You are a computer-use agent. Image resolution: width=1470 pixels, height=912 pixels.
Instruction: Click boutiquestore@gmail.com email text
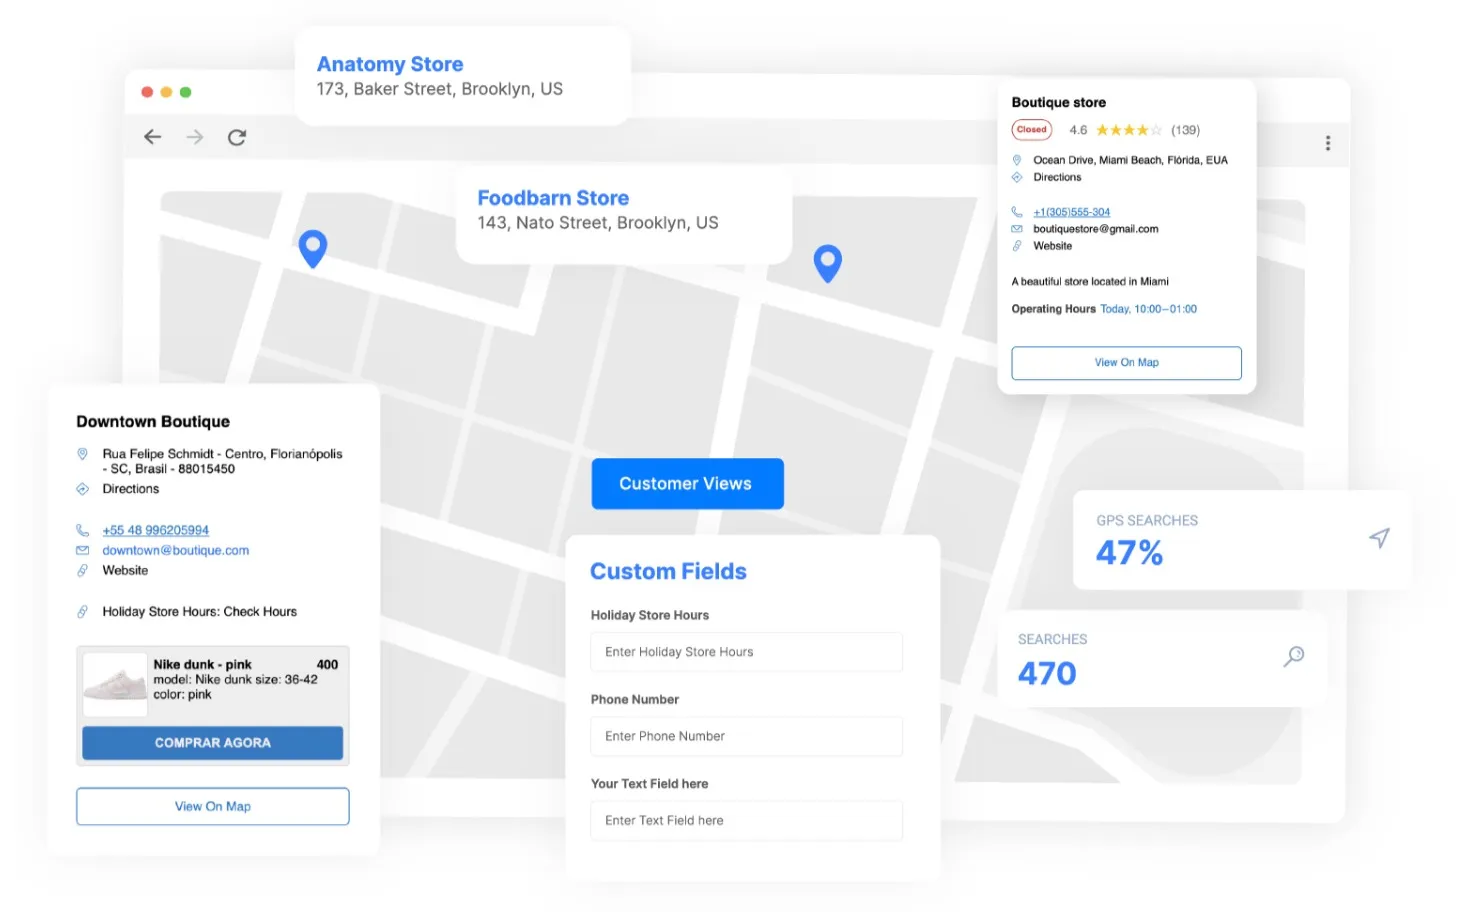pyautogui.click(x=1096, y=229)
